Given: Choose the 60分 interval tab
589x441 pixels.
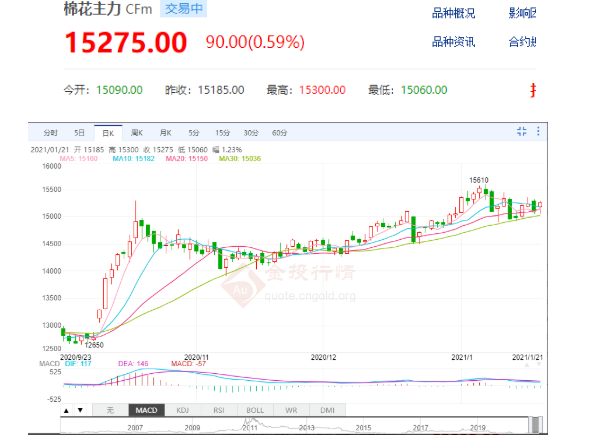Looking at the screenshot, I should [x=279, y=133].
